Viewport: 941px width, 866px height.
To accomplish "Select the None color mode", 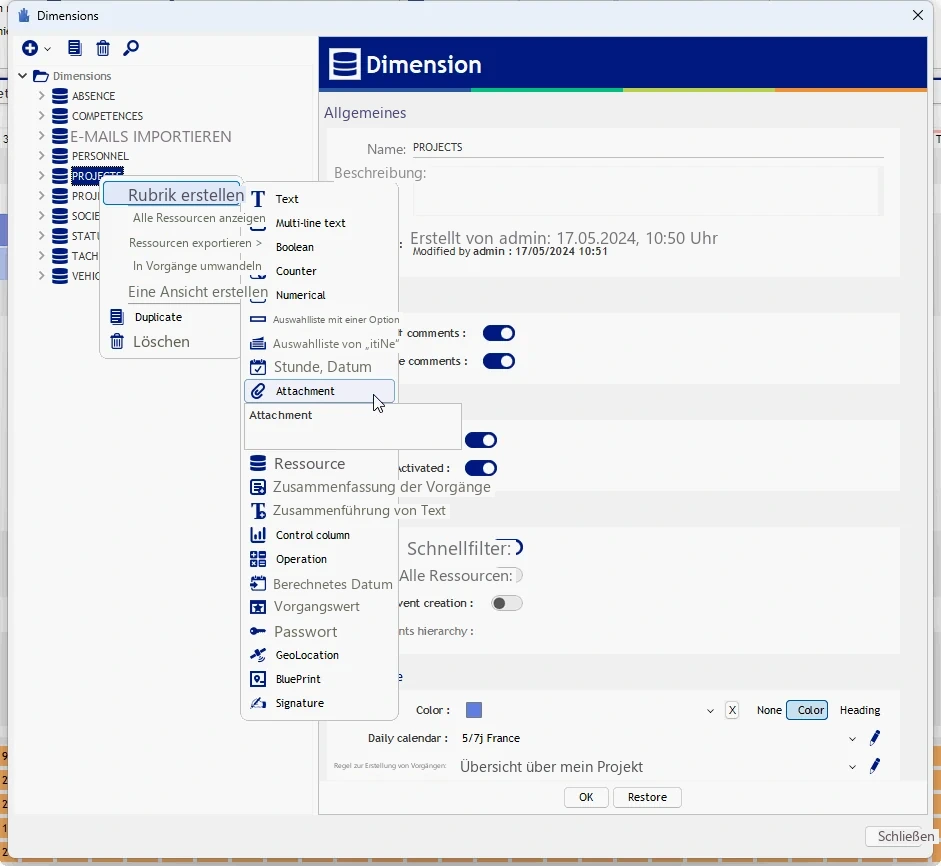I will (769, 710).
